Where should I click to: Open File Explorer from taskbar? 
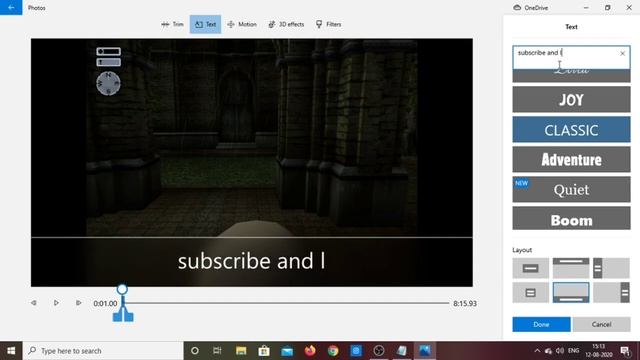(241, 351)
